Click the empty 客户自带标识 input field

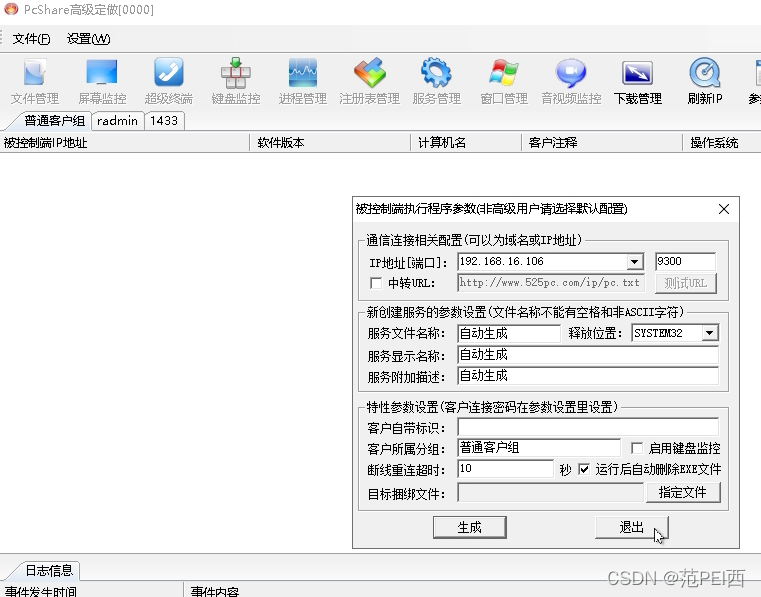tap(588, 427)
